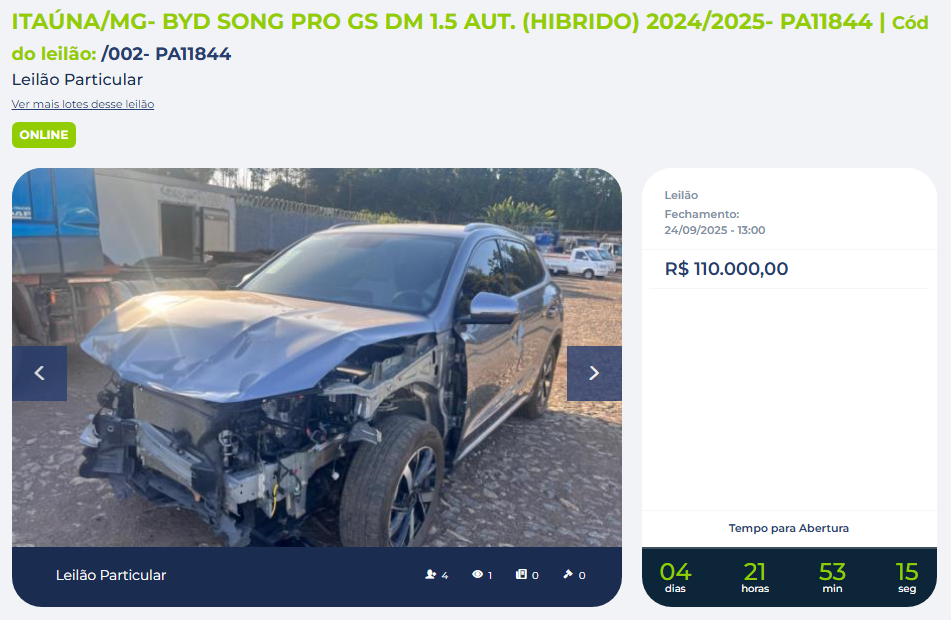Click the countdown days value 04
Viewport: 951px width, 620px height.
tap(675, 571)
